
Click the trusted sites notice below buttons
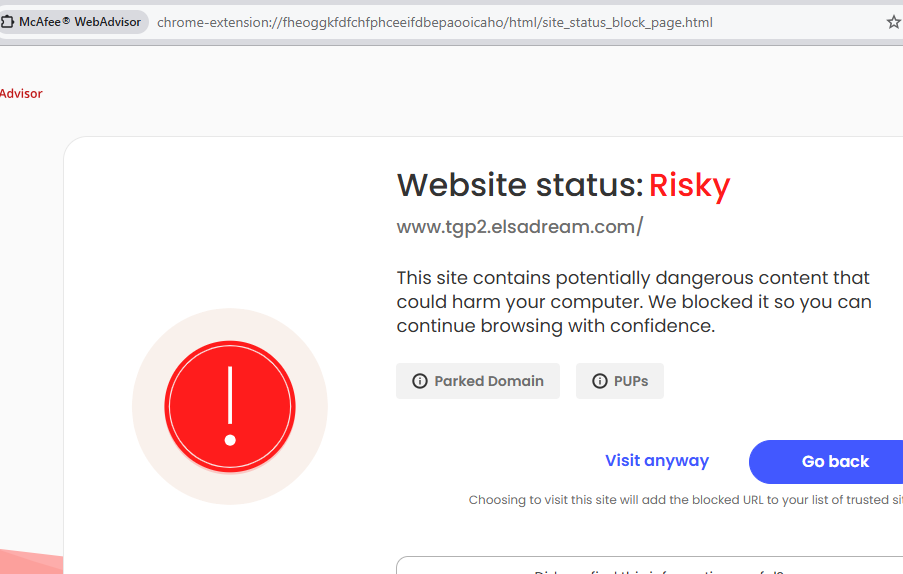click(x=685, y=500)
